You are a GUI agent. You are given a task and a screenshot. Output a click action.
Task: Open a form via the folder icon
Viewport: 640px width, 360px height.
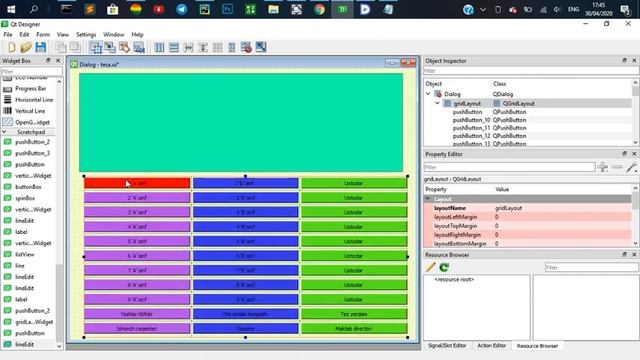click(26, 47)
